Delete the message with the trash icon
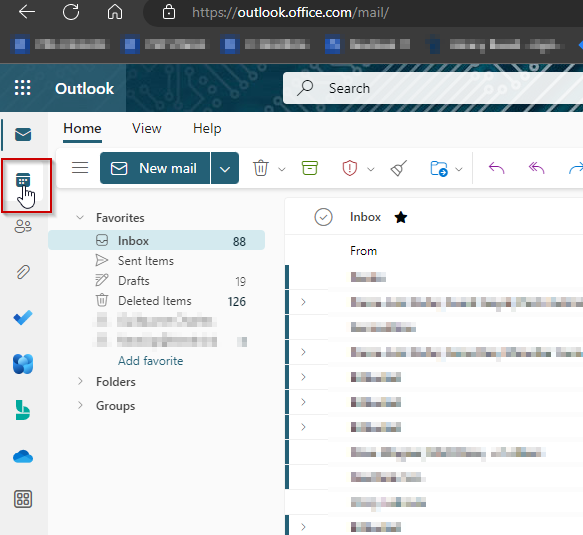 (261, 168)
